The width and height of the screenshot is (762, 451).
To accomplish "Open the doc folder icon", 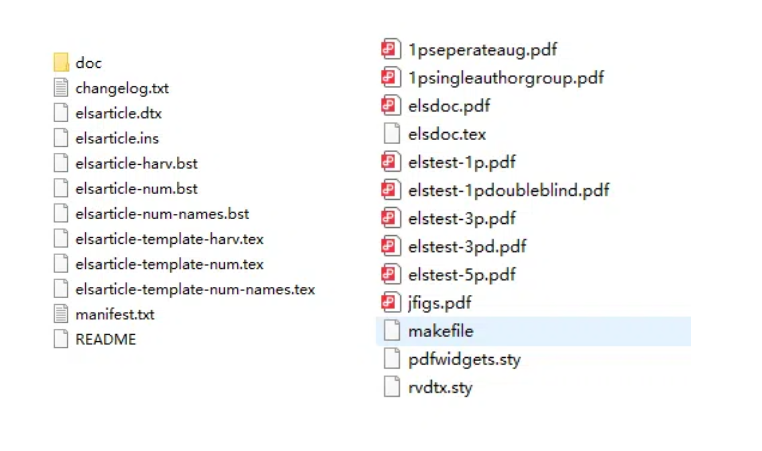I will [61, 63].
